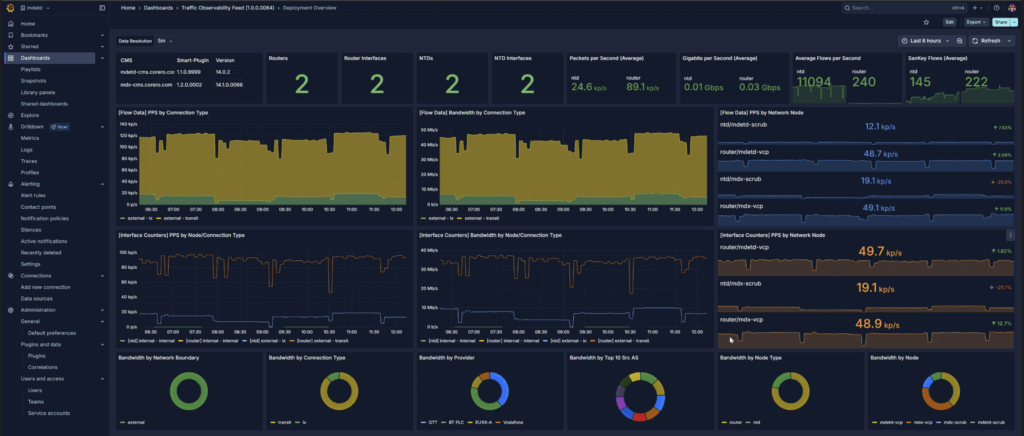Open Explore from the sidebar

(x=30, y=115)
